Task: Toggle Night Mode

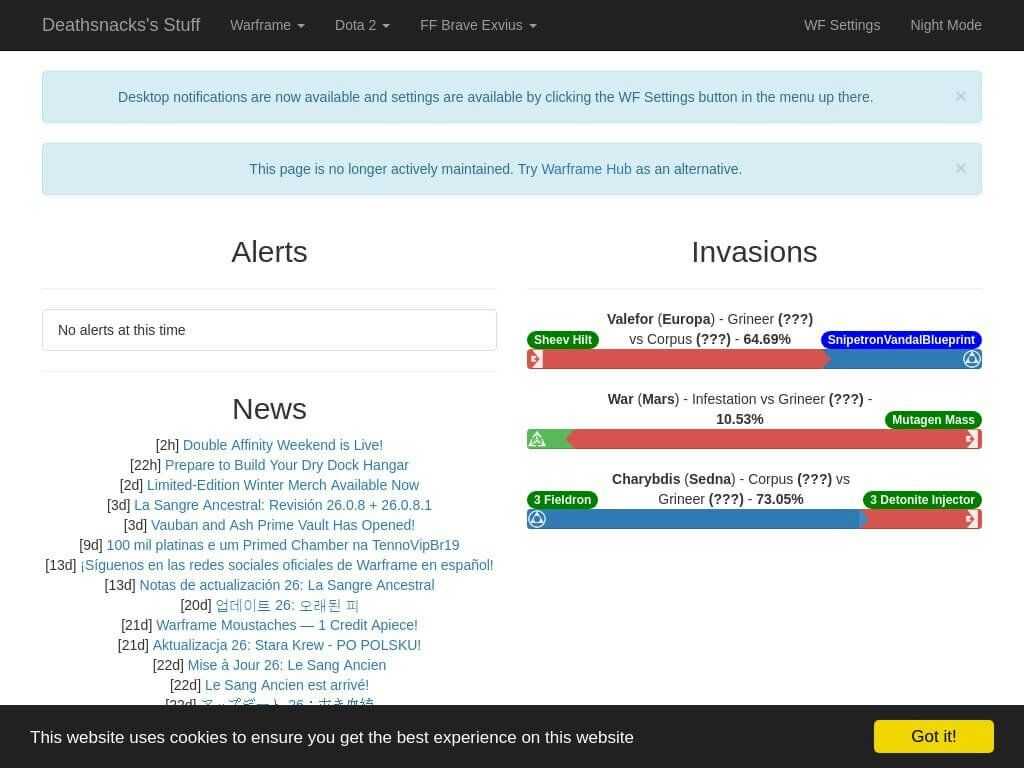Action: point(946,25)
